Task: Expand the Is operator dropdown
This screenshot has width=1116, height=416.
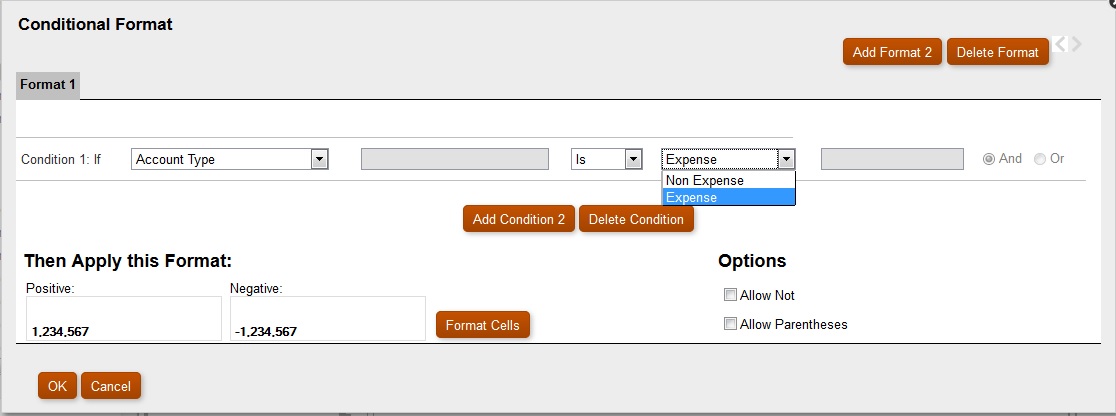Action: 632,159
